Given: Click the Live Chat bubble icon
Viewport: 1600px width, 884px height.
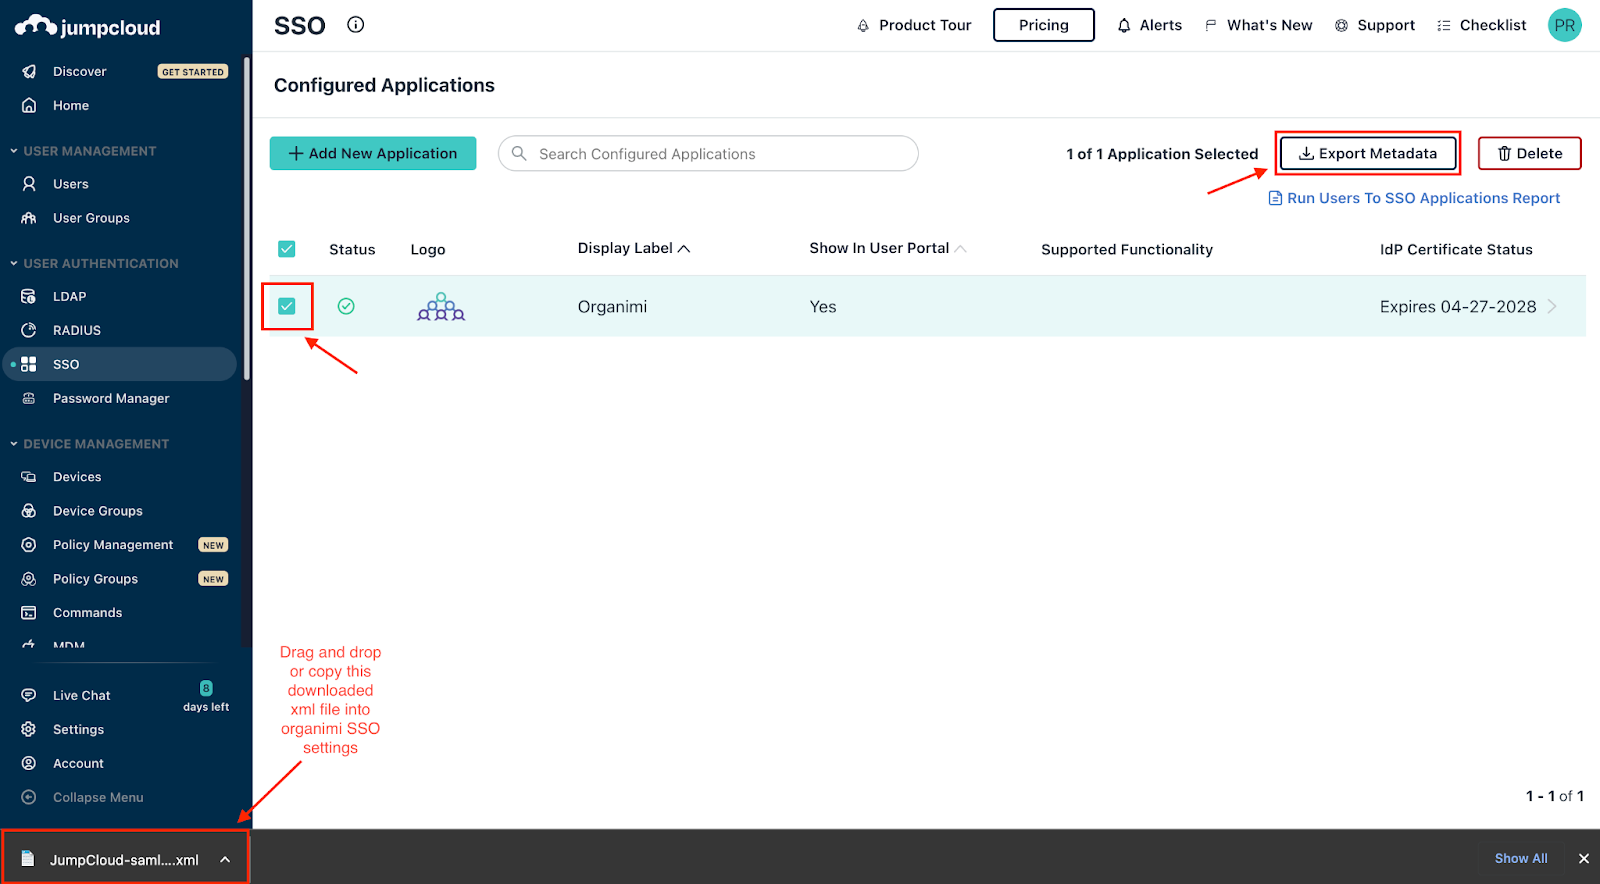Looking at the screenshot, I should coord(29,695).
